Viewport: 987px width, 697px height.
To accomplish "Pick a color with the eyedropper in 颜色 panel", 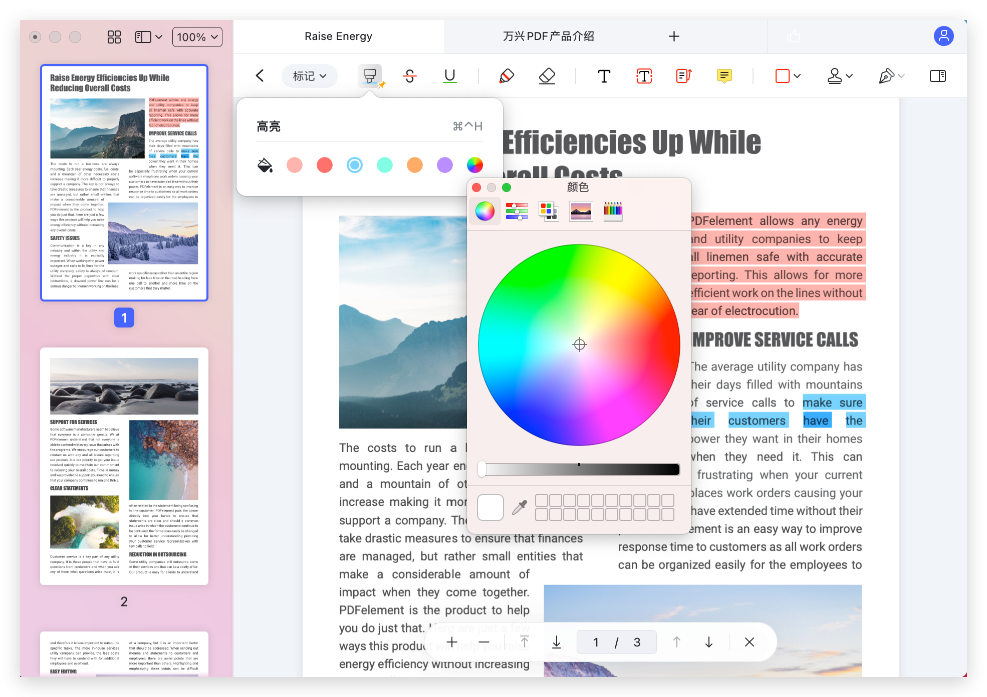I will [x=519, y=507].
